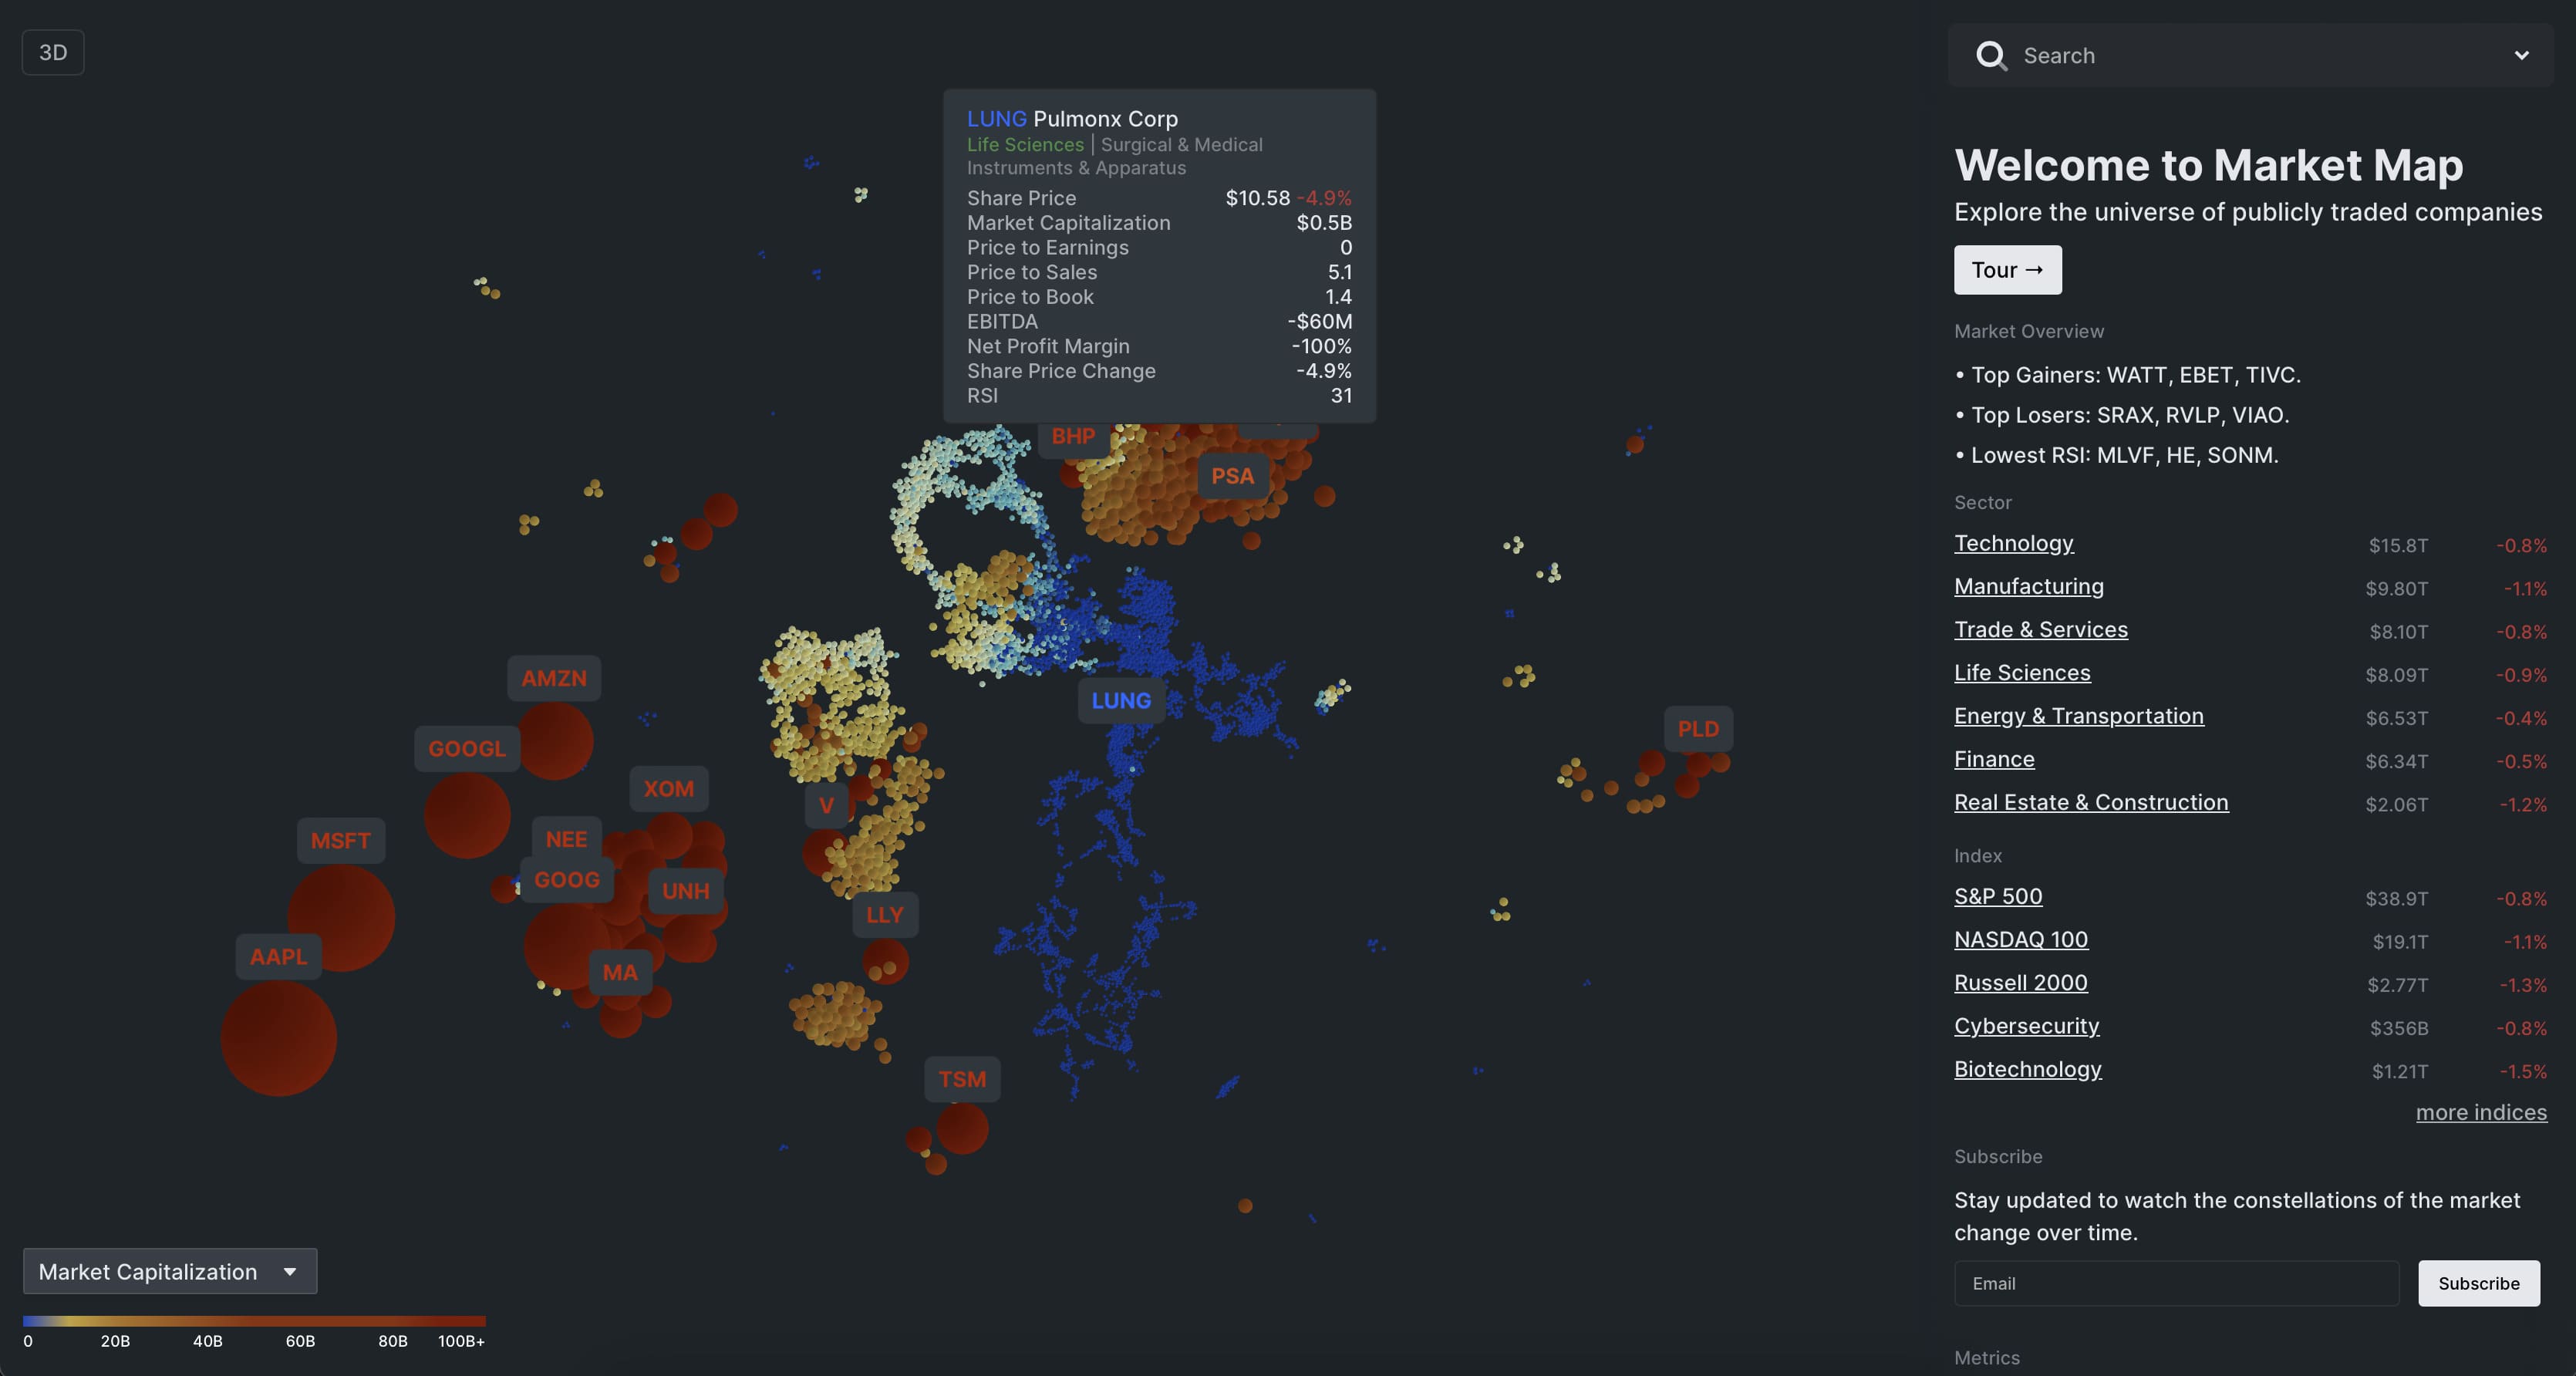Open the Trade & Services sector

(x=2040, y=629)
